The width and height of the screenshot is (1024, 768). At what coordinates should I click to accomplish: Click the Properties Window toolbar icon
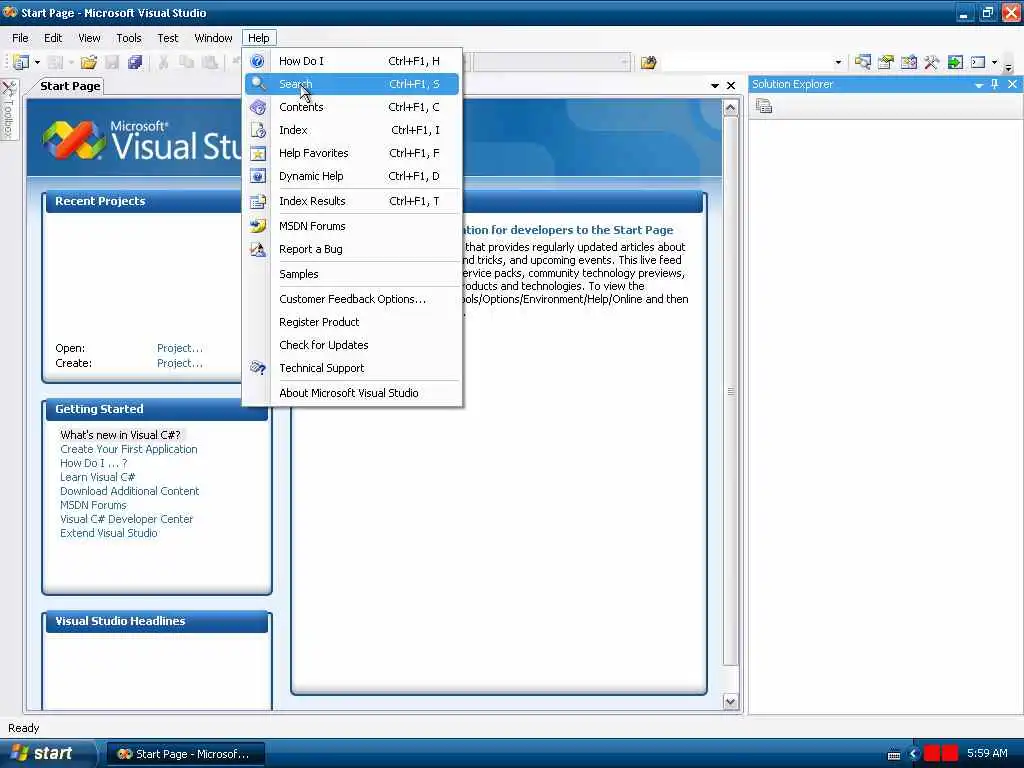click(886, 62)
